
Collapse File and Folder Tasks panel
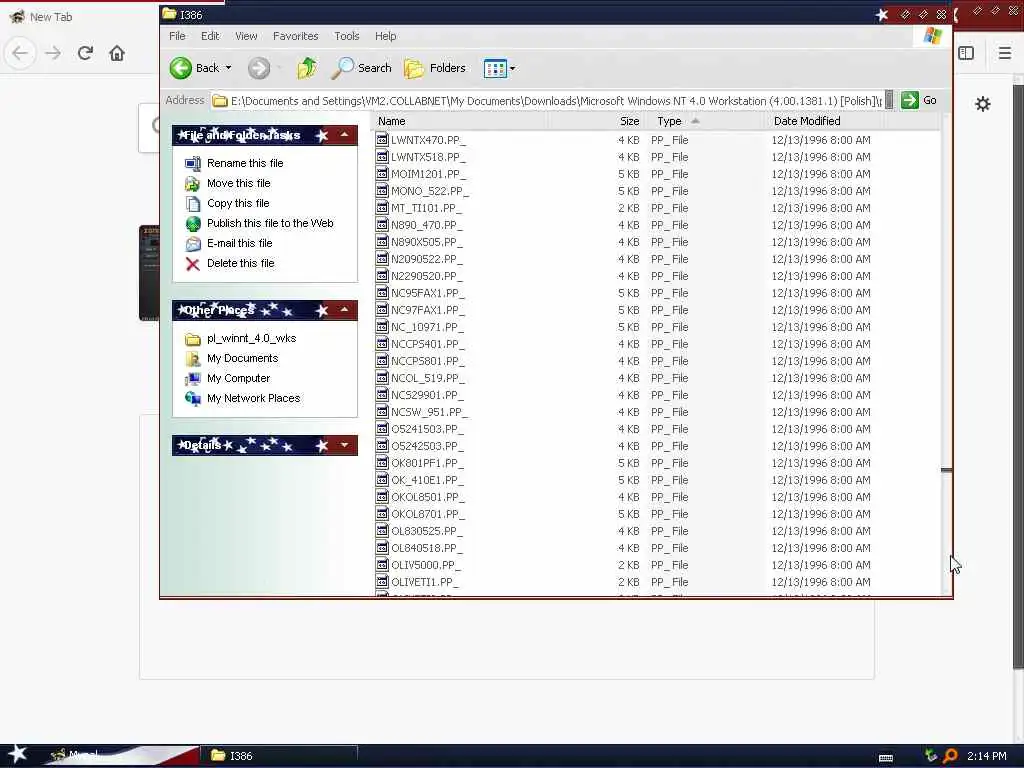(344, 135)
